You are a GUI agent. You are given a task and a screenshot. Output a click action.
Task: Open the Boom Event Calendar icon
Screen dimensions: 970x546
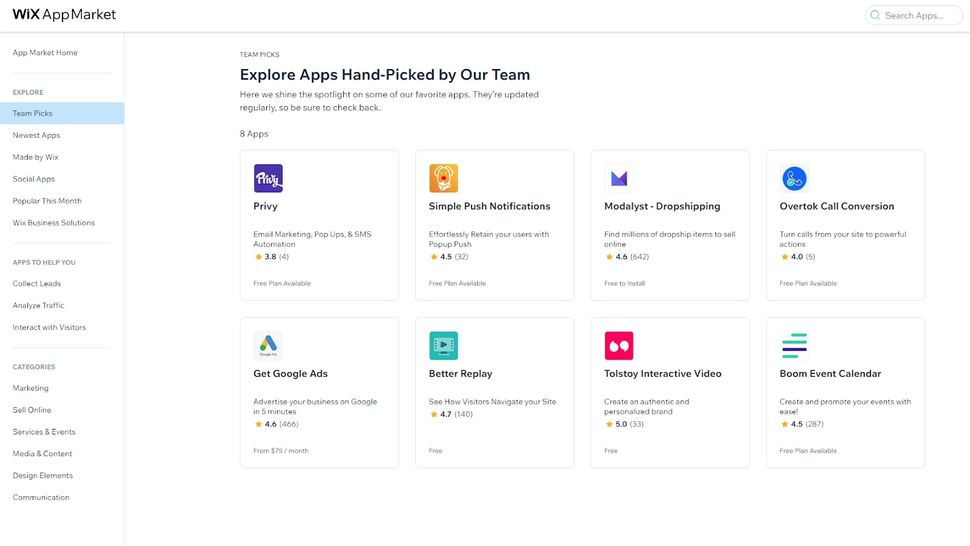(794, 346)
